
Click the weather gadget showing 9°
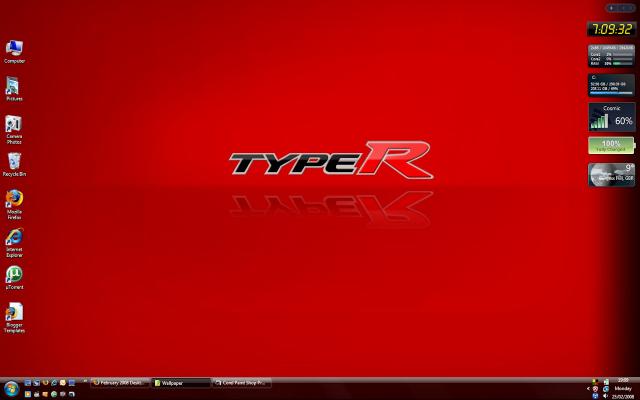pos(611,175)
